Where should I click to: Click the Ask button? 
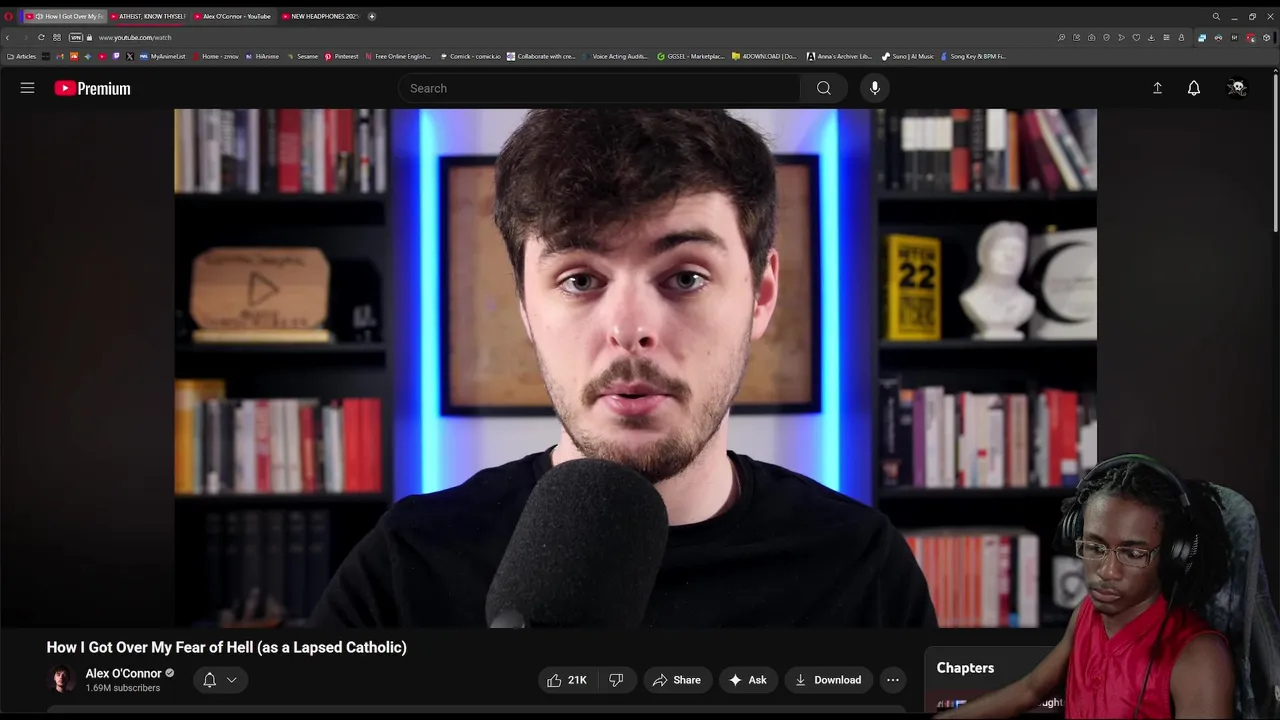747,680
